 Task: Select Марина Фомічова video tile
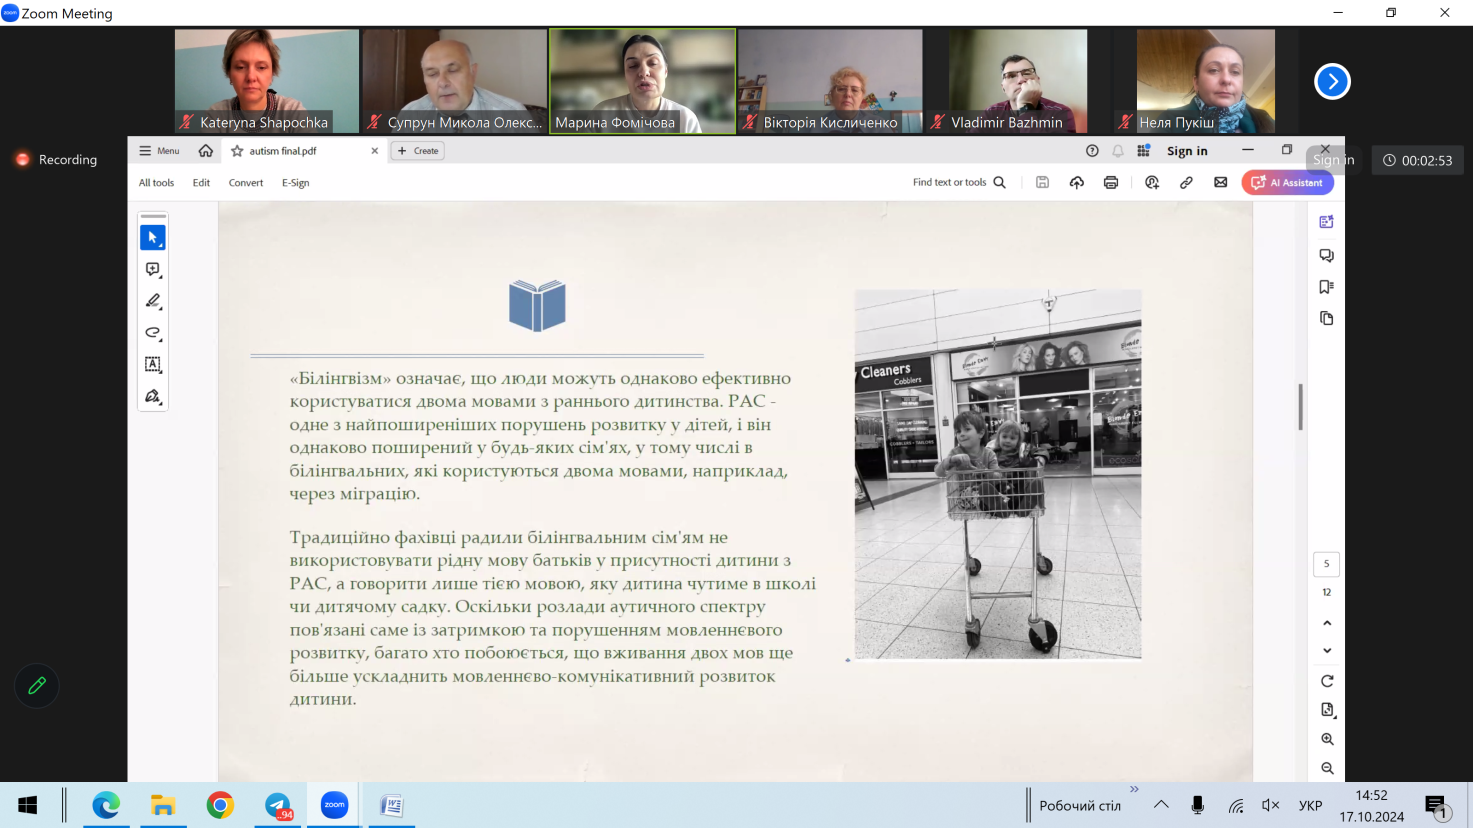click(x=643, y=81)
